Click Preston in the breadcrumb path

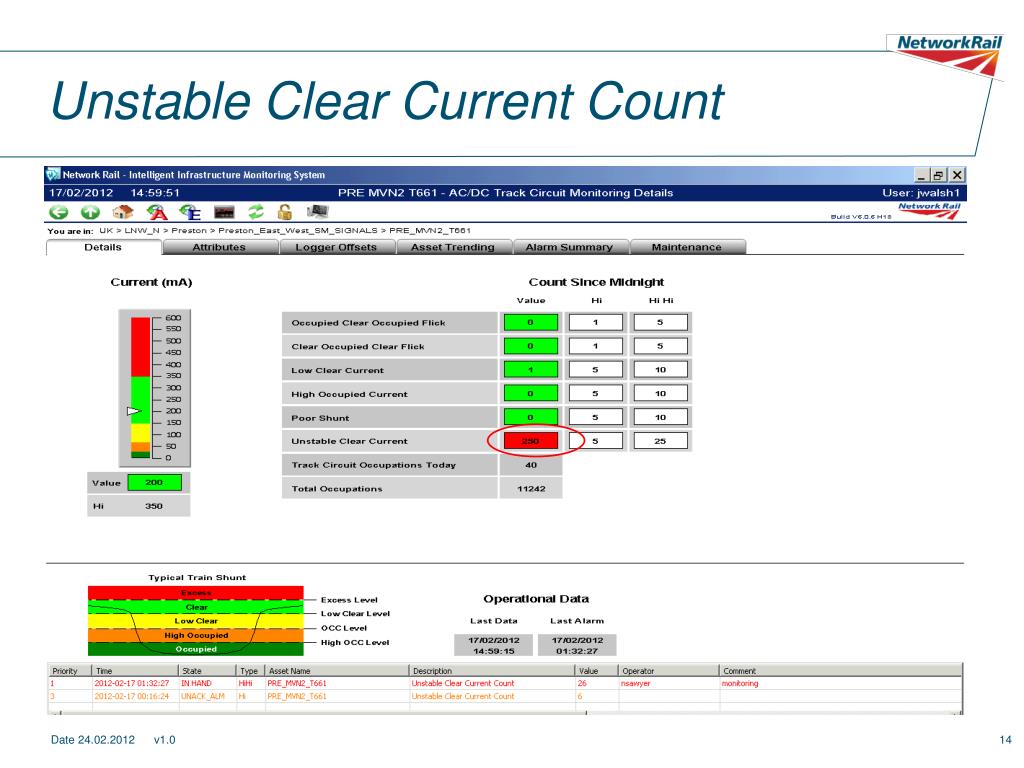(x=189, y=231)
